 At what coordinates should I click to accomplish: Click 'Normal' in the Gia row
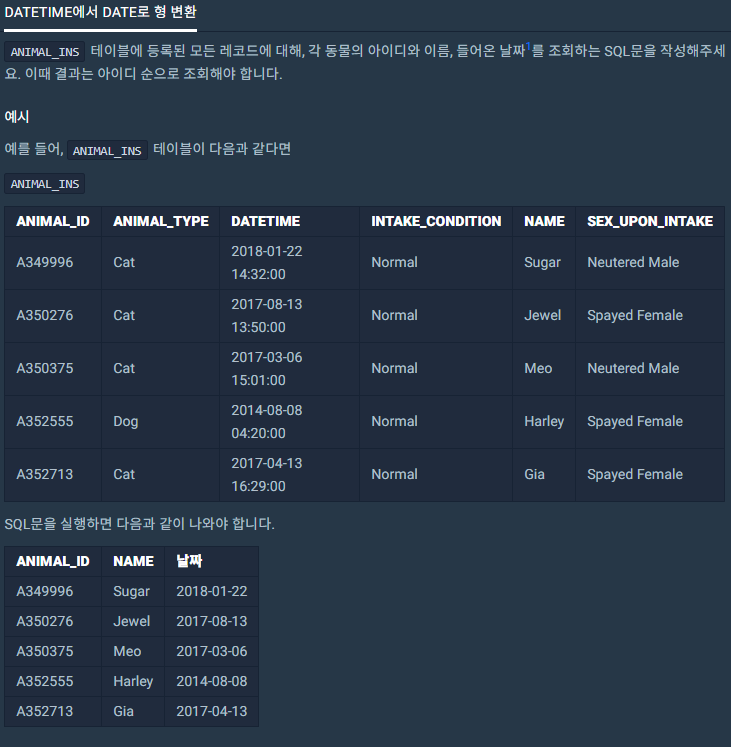pyautogui.click(x=395, y=474)
